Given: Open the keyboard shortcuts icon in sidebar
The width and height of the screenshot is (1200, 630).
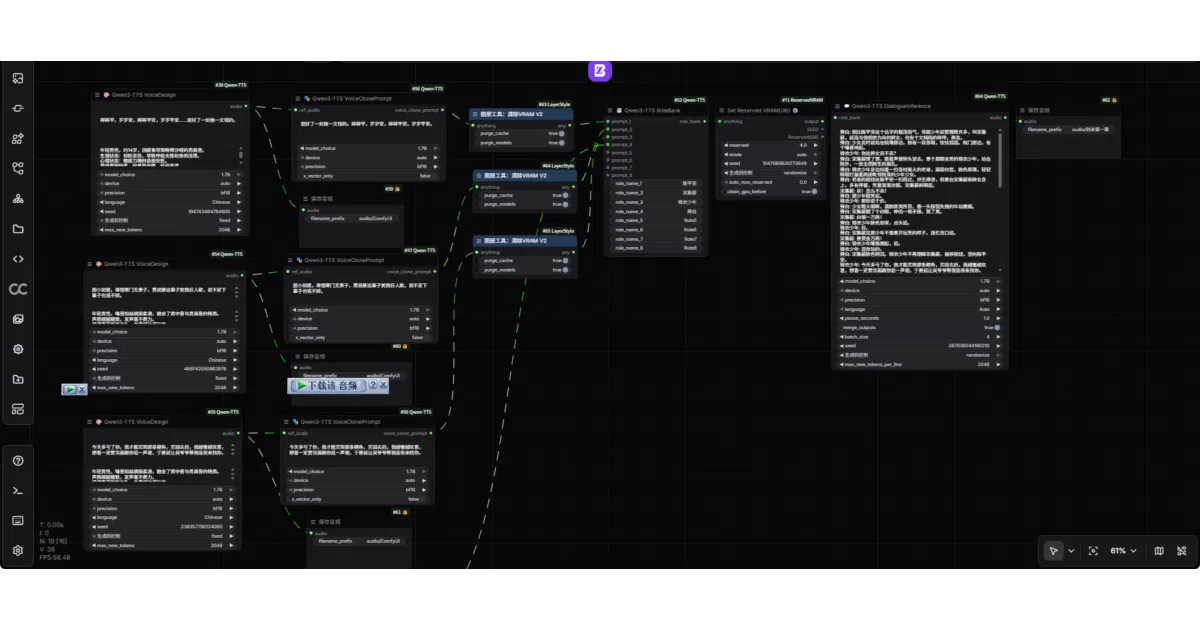Looking at the screenshot, I should tap(17, 520).
